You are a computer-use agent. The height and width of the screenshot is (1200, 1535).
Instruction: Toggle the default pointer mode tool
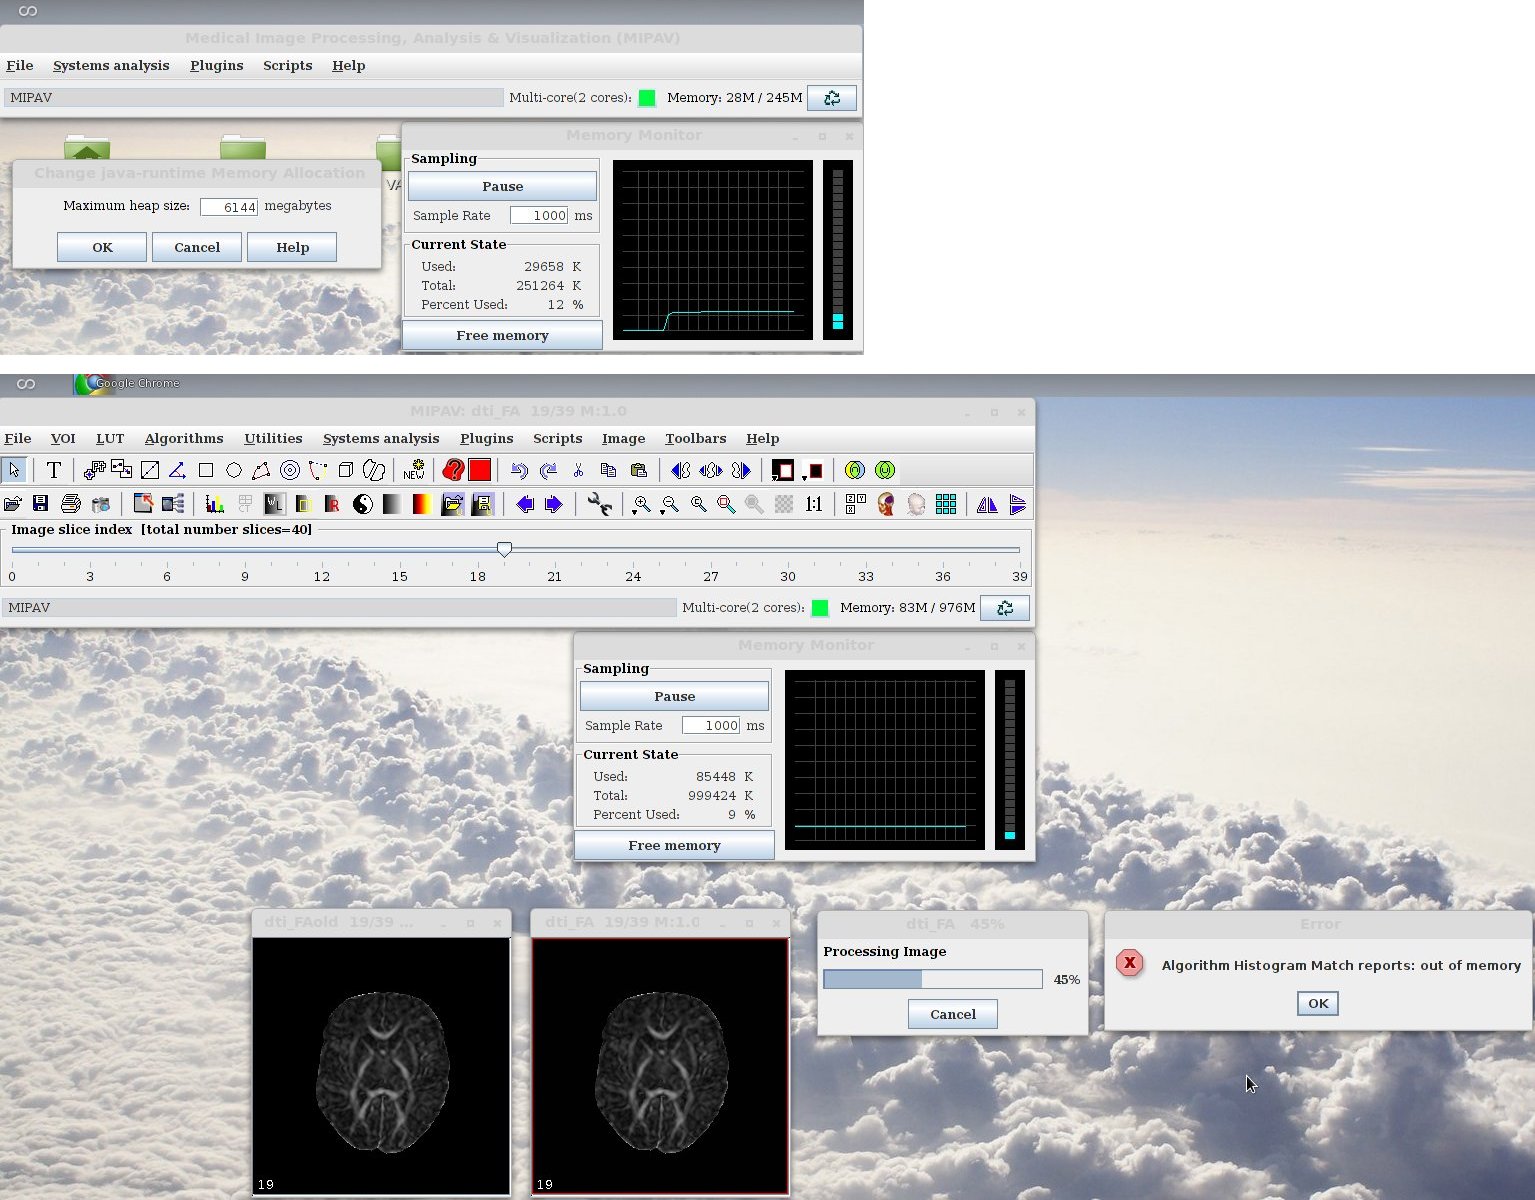(14, 470)
